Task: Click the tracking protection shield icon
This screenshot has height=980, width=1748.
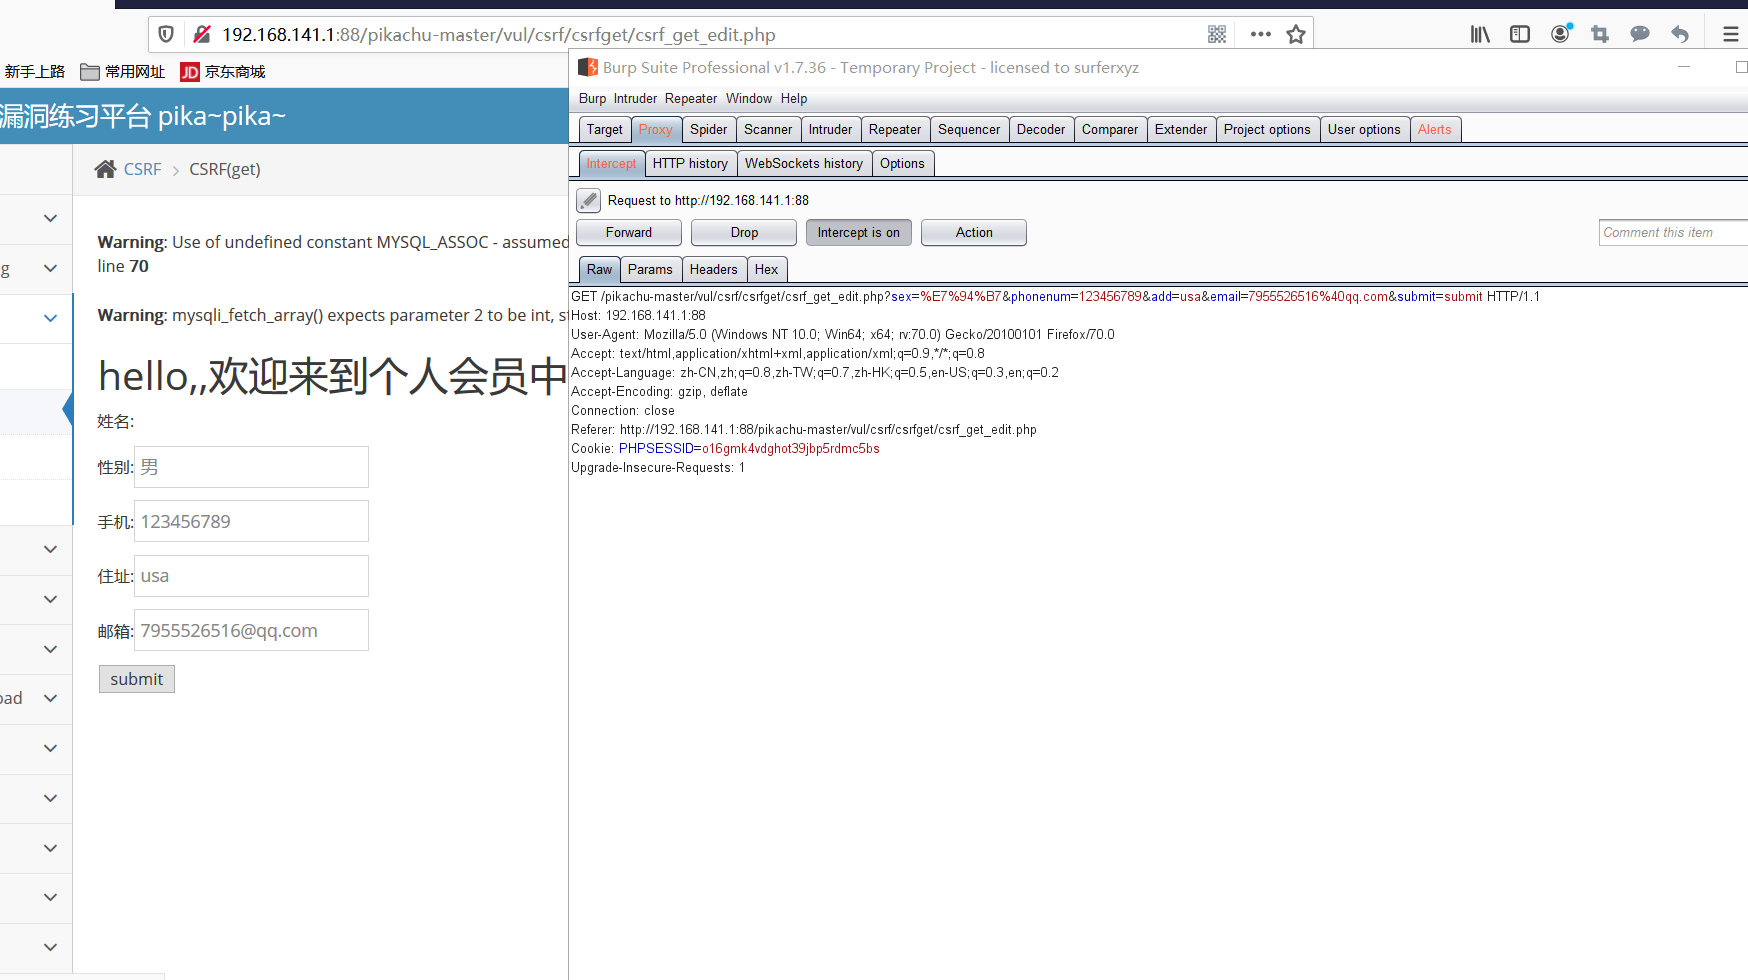Action: click(x=166, y=35)
